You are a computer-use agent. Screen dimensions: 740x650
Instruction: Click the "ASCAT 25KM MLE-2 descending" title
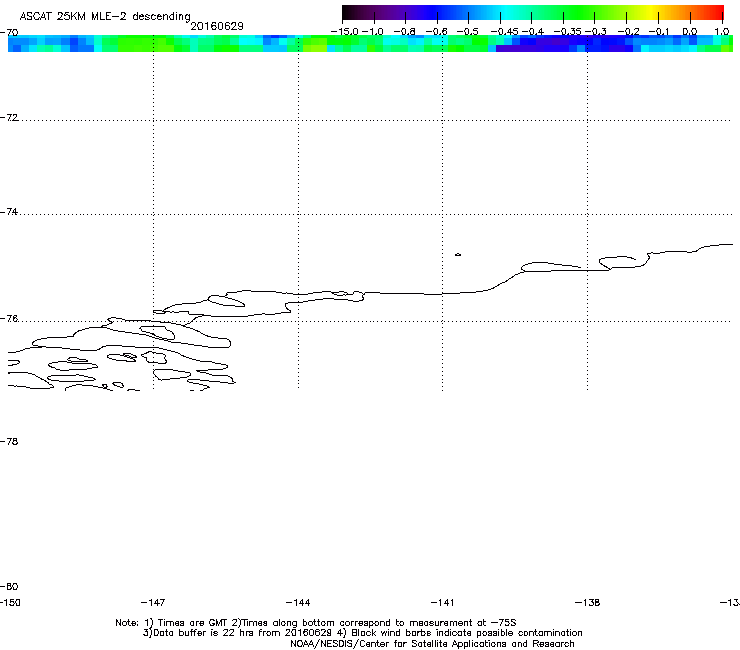point(105,16)
